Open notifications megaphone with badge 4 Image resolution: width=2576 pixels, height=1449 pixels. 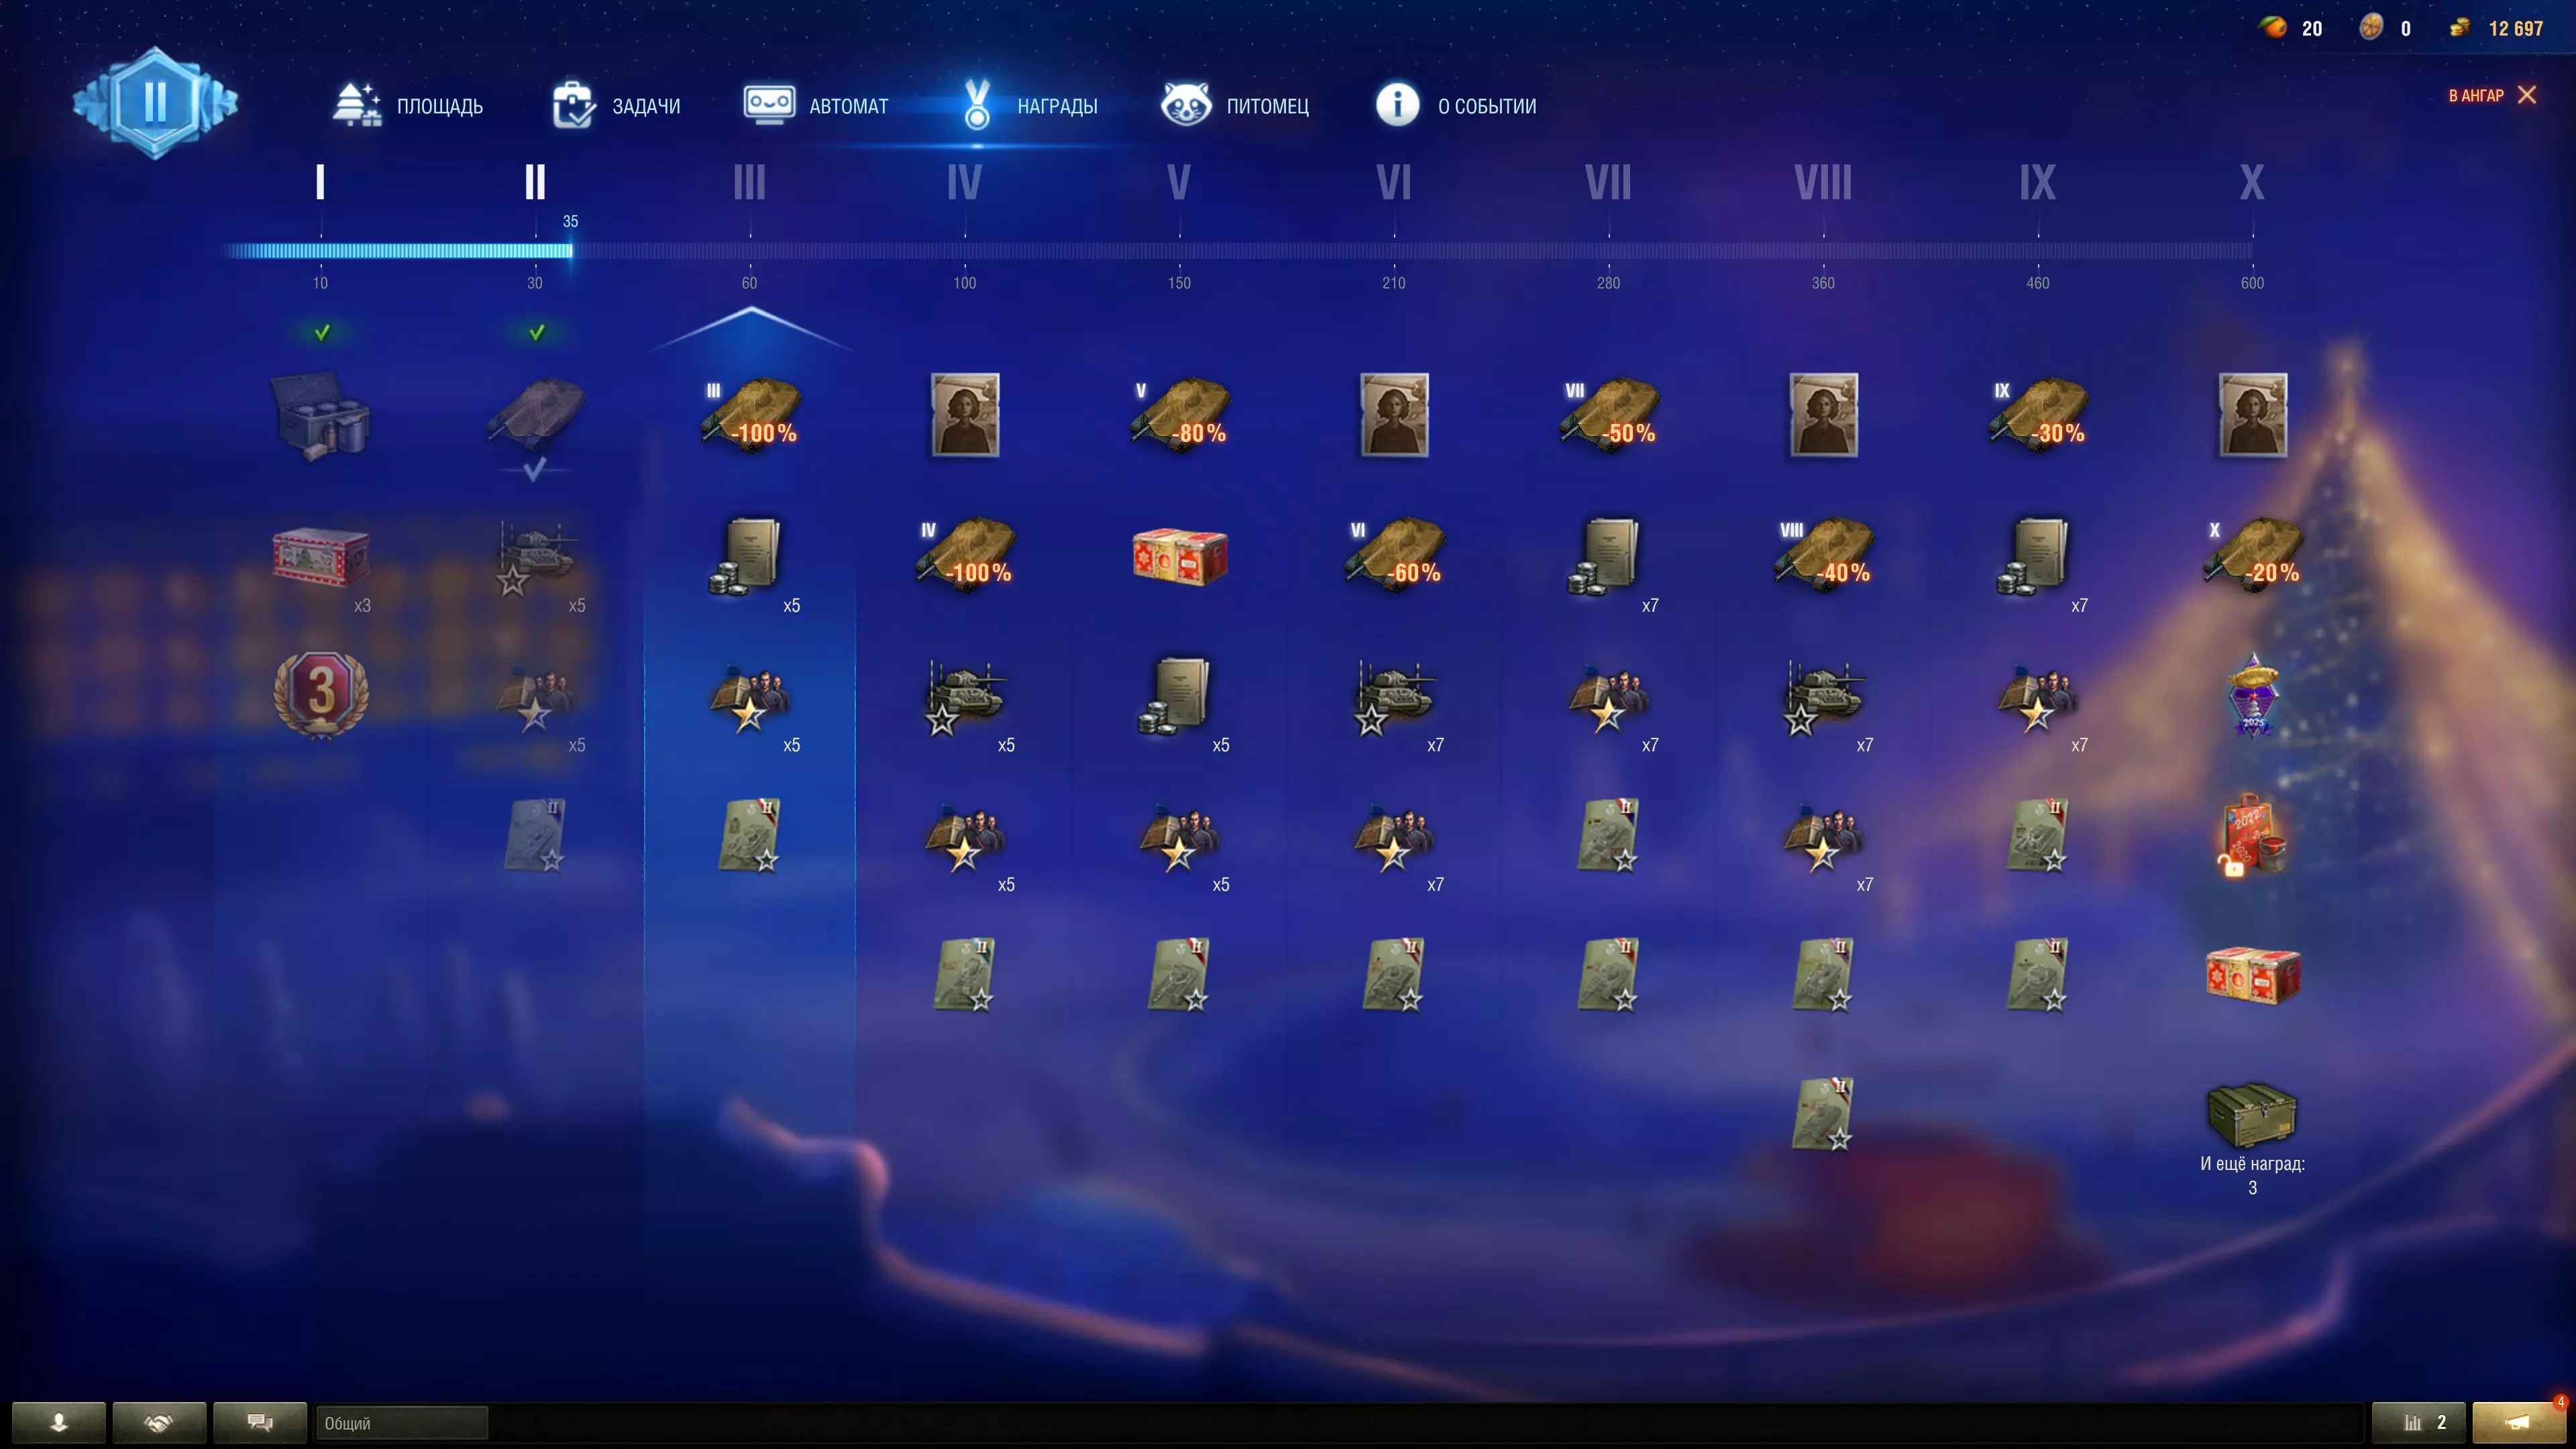(2518, 1422)
